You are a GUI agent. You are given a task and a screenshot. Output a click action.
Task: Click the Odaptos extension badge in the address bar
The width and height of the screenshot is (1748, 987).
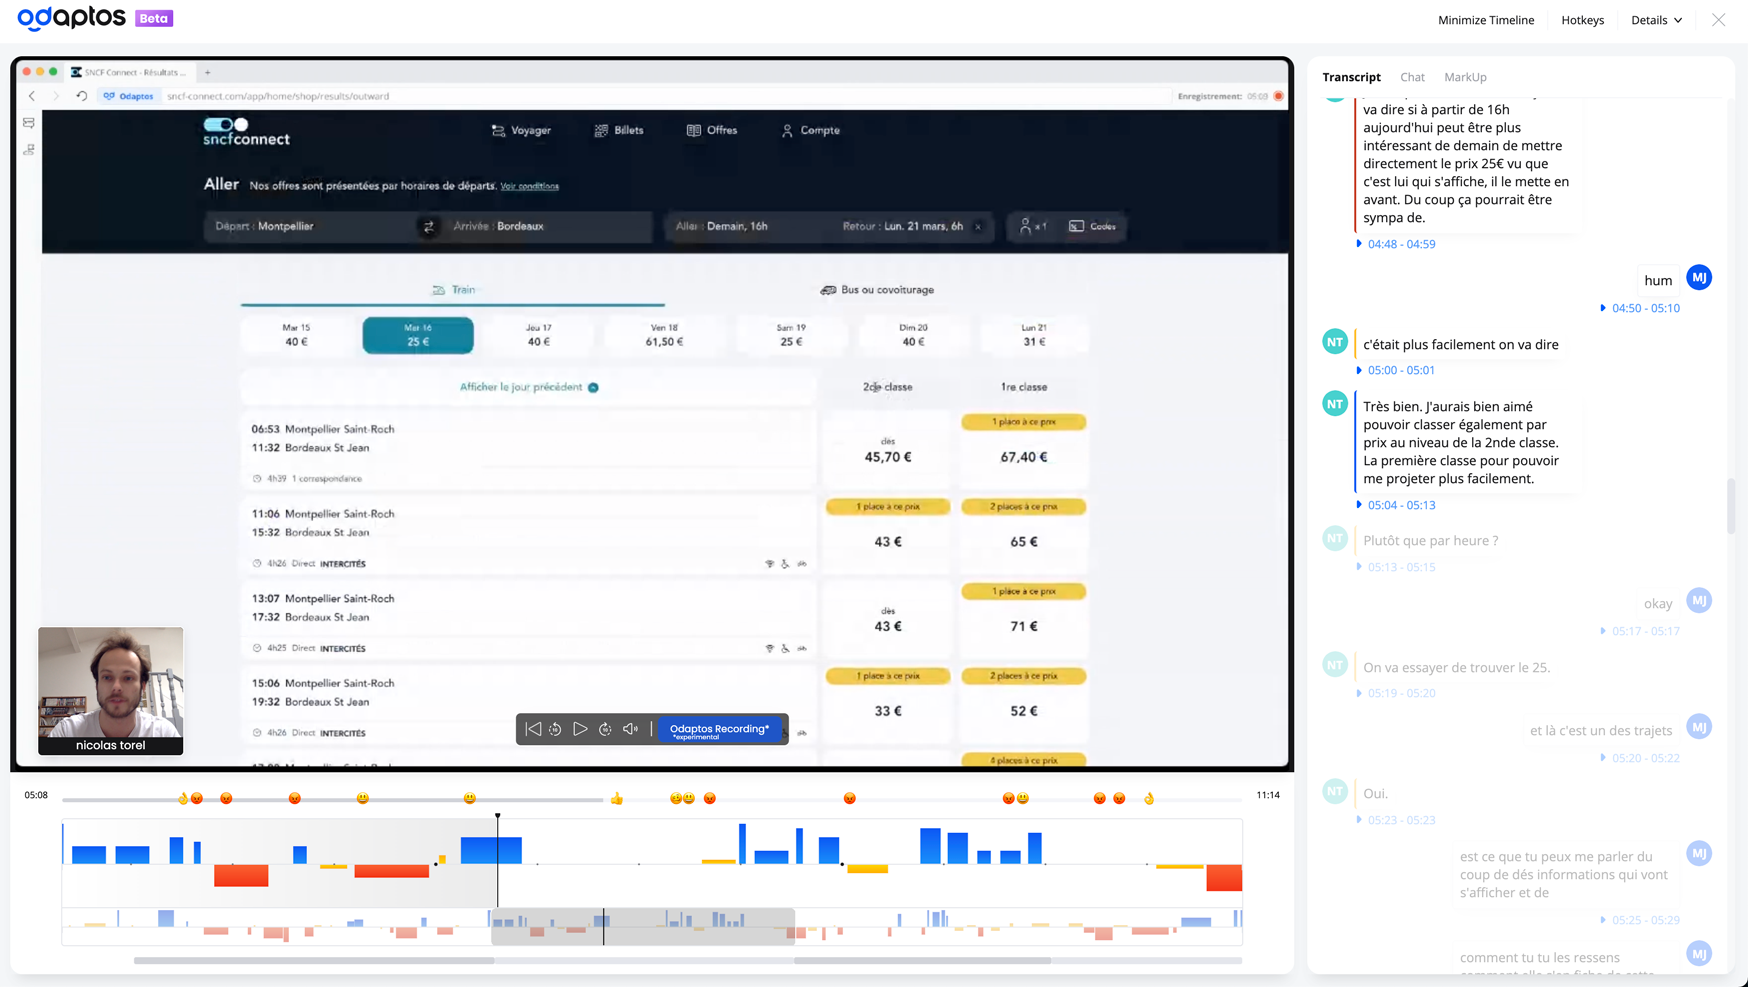click(129, 96)
